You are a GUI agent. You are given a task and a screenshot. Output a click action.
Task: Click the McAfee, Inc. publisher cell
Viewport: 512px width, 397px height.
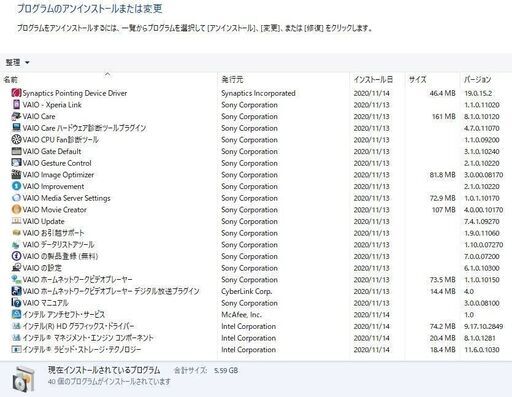point(241,314)
